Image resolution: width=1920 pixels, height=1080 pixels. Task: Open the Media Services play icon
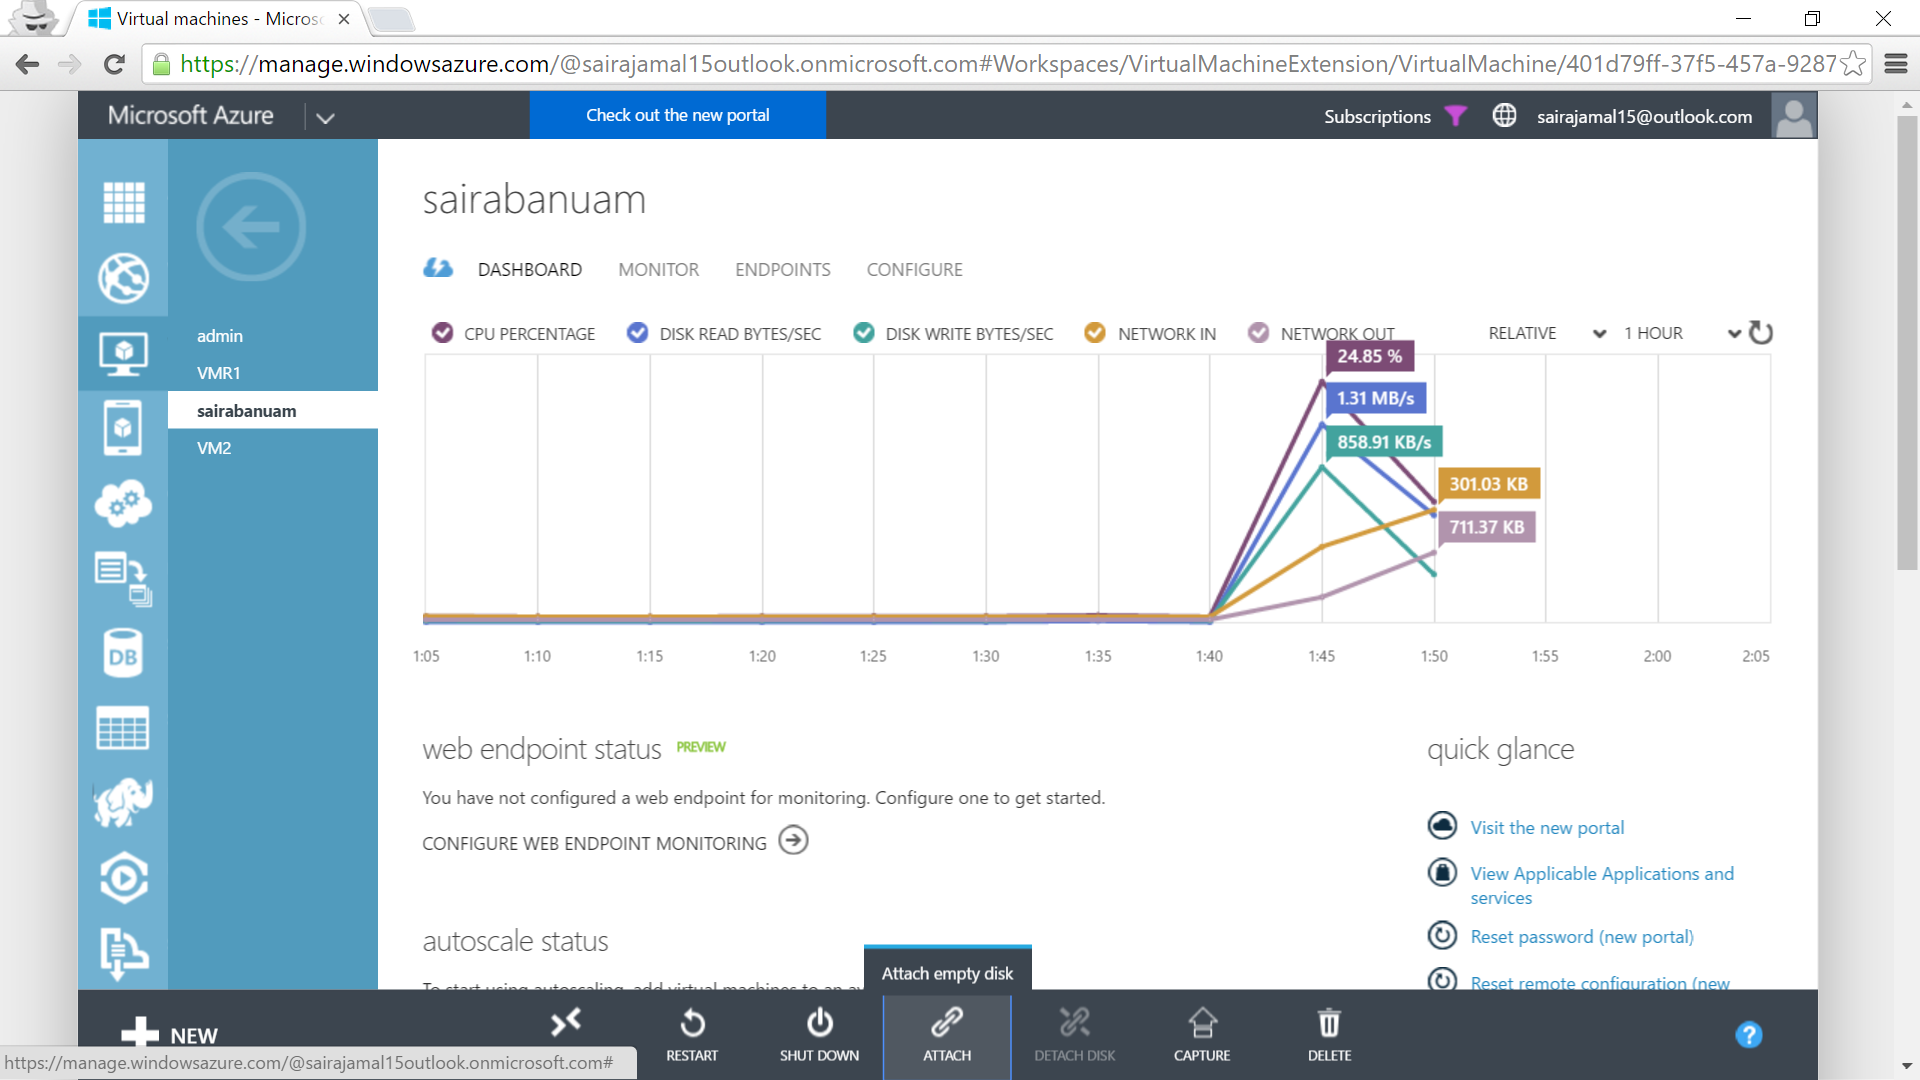click(x=123, y=878)
